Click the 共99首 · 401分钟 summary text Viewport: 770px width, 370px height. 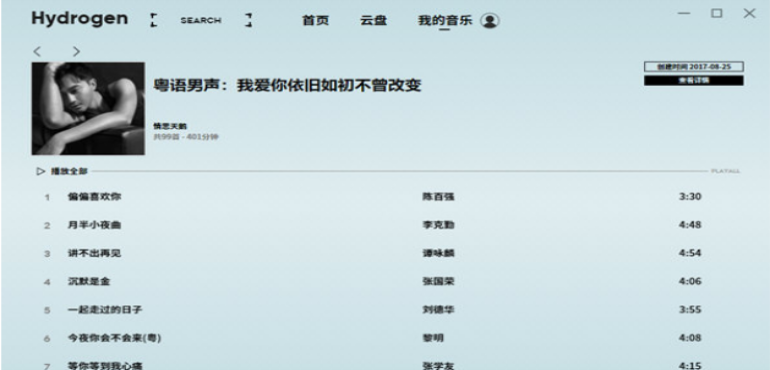click(x=186, y=137)
